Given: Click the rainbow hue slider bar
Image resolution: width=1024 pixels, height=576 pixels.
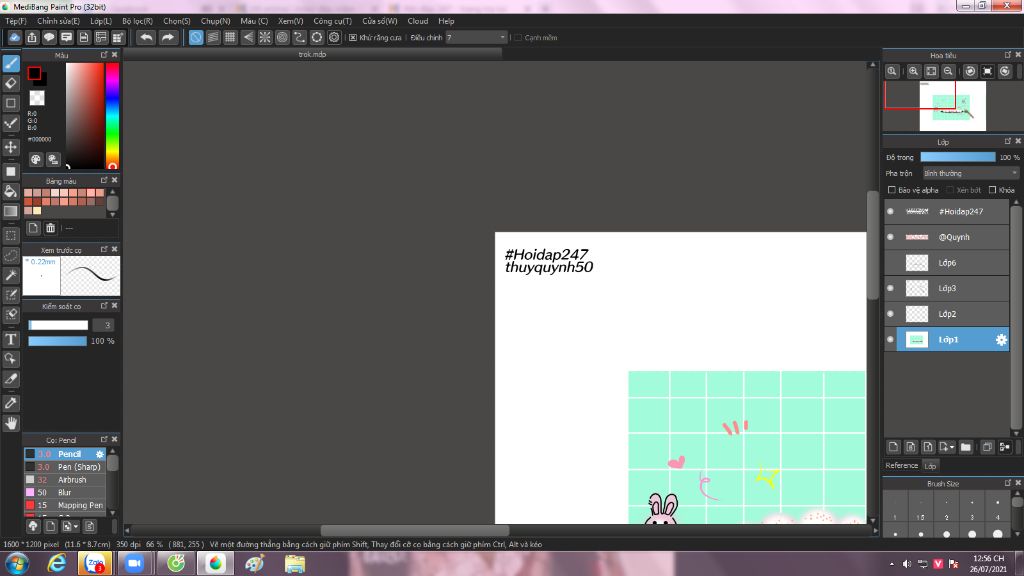Looking at the screenshot, I should [x=112, y=115].
